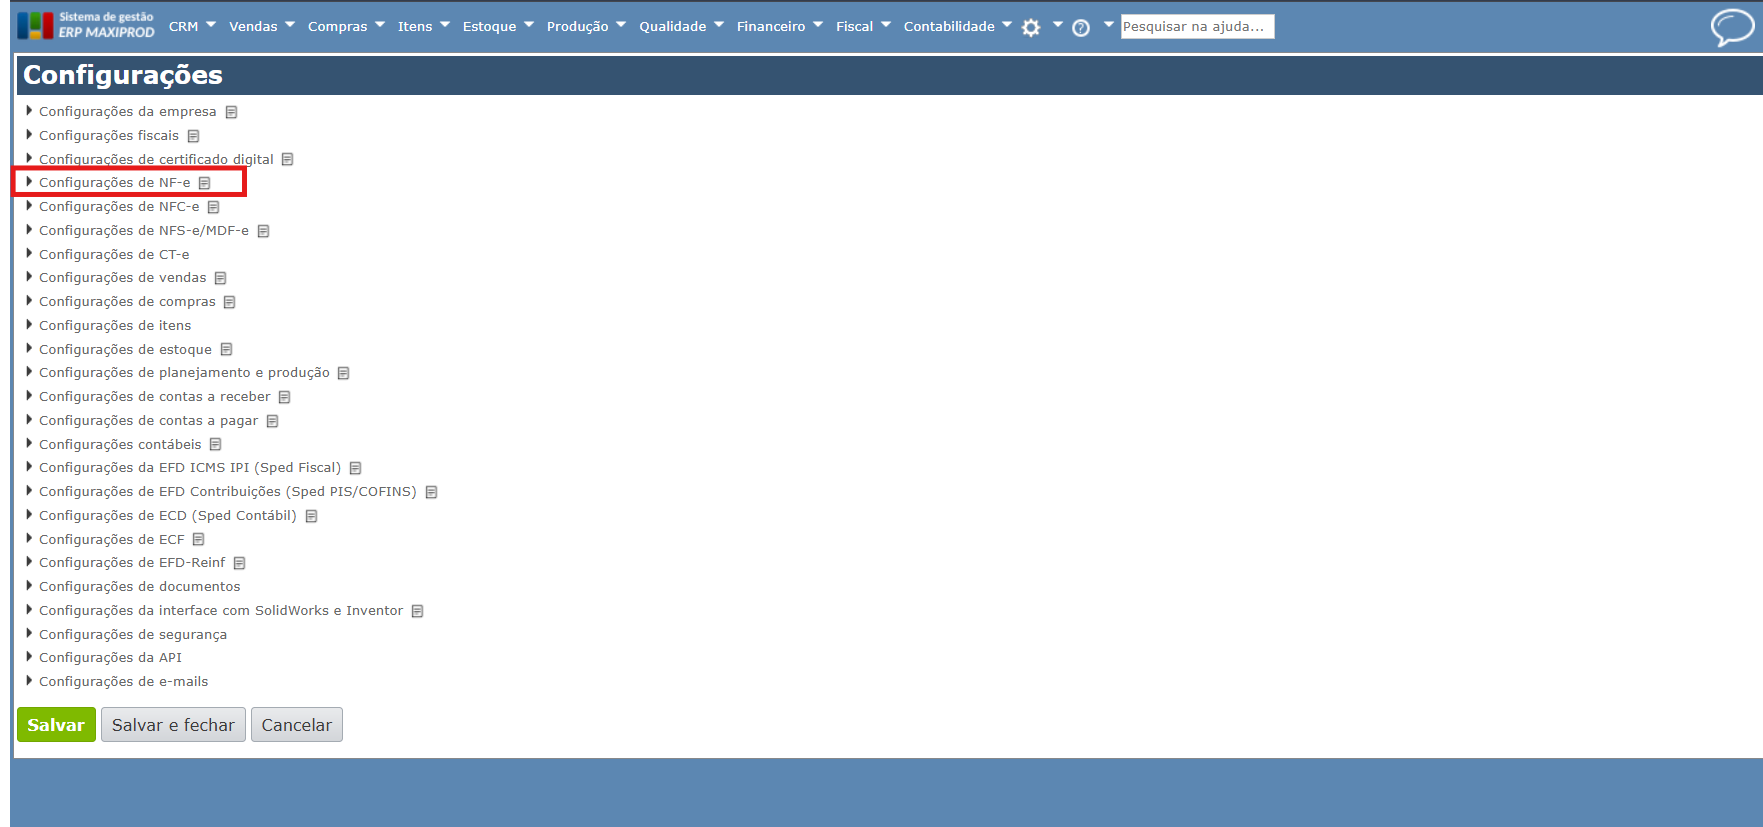This screenshot has width=1763, height=827.
Task: Open document icon beside planejamento e produção
Action: 343,373
